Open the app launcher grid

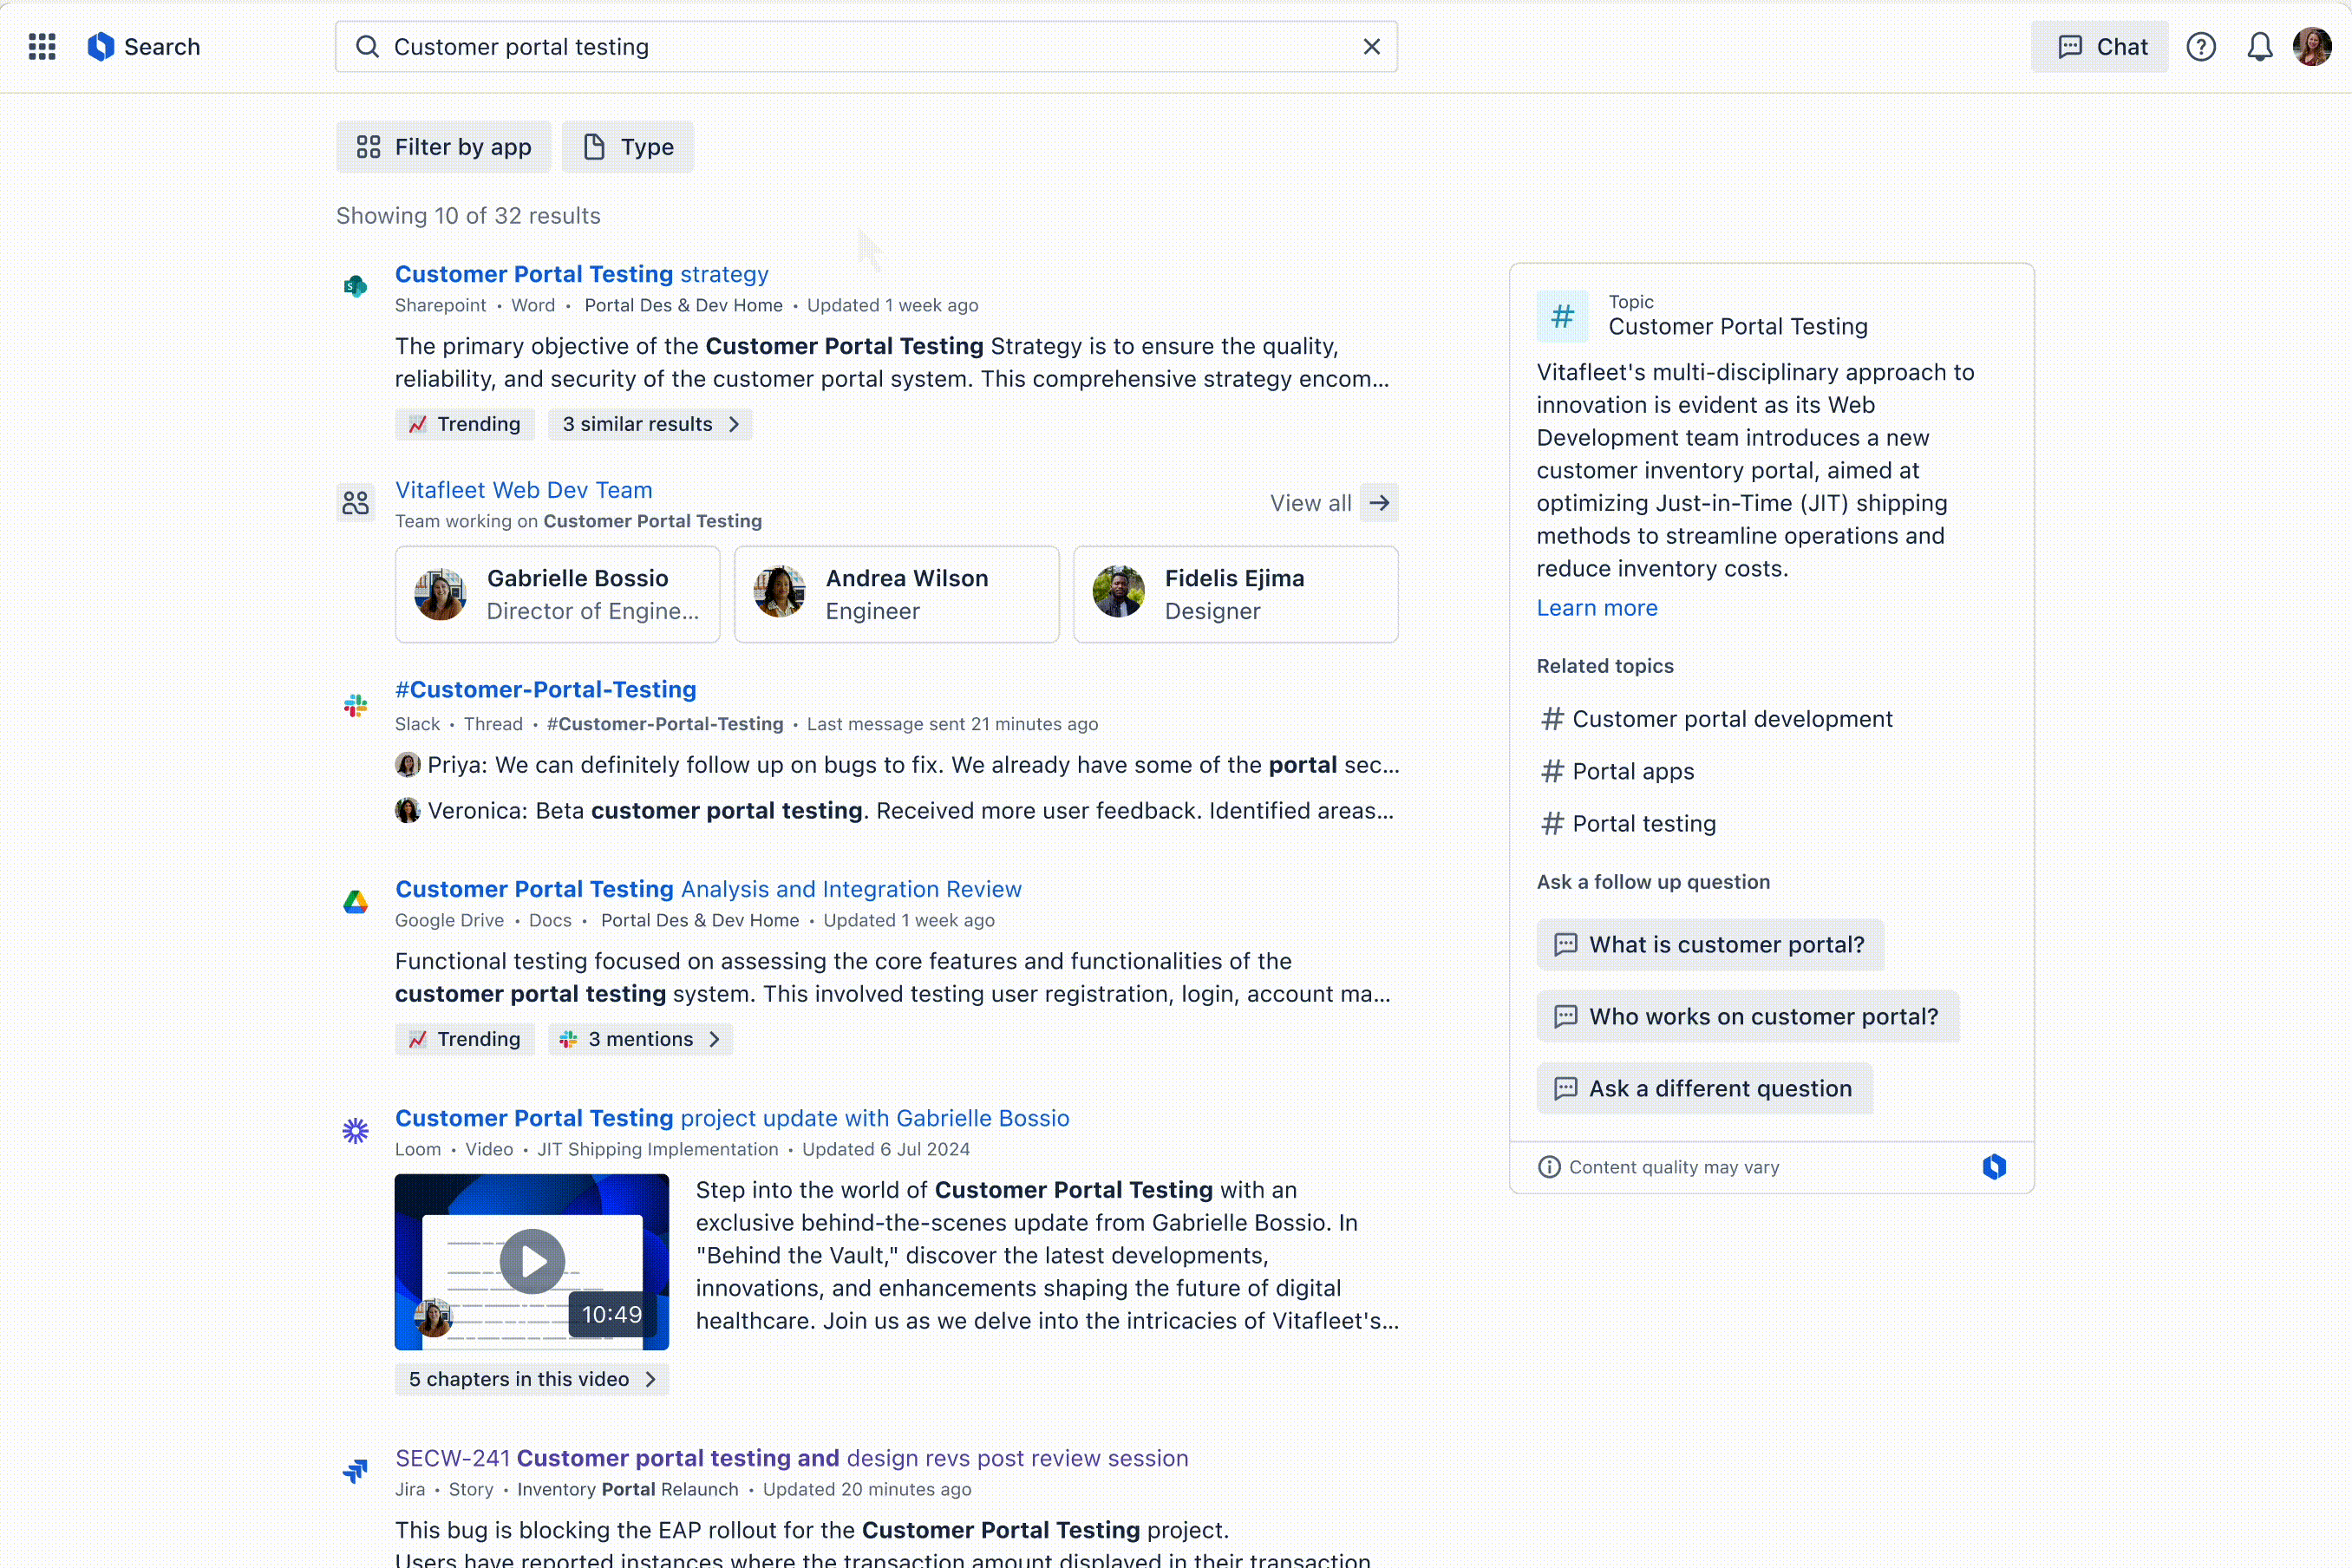(x=42, y=46)
